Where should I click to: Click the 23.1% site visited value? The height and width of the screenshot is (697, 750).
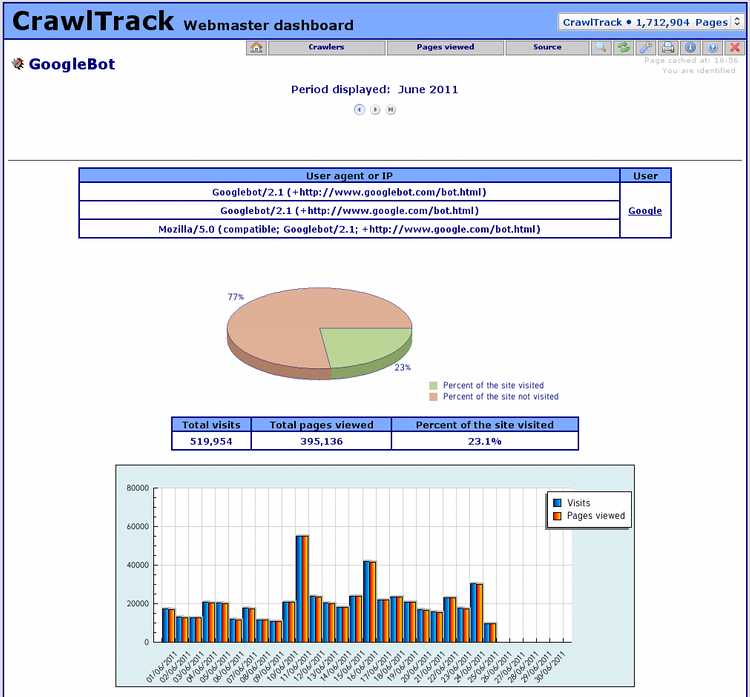coord(485,442)
